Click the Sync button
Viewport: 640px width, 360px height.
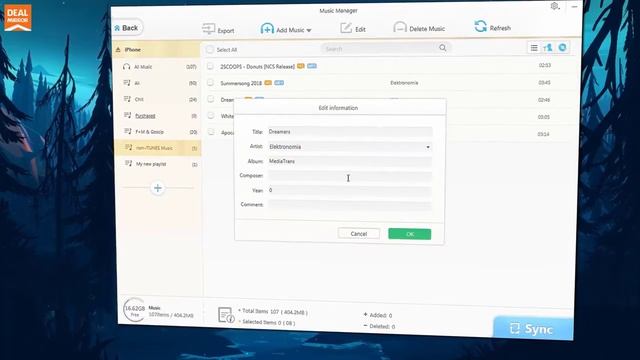[x=533, y=329]
